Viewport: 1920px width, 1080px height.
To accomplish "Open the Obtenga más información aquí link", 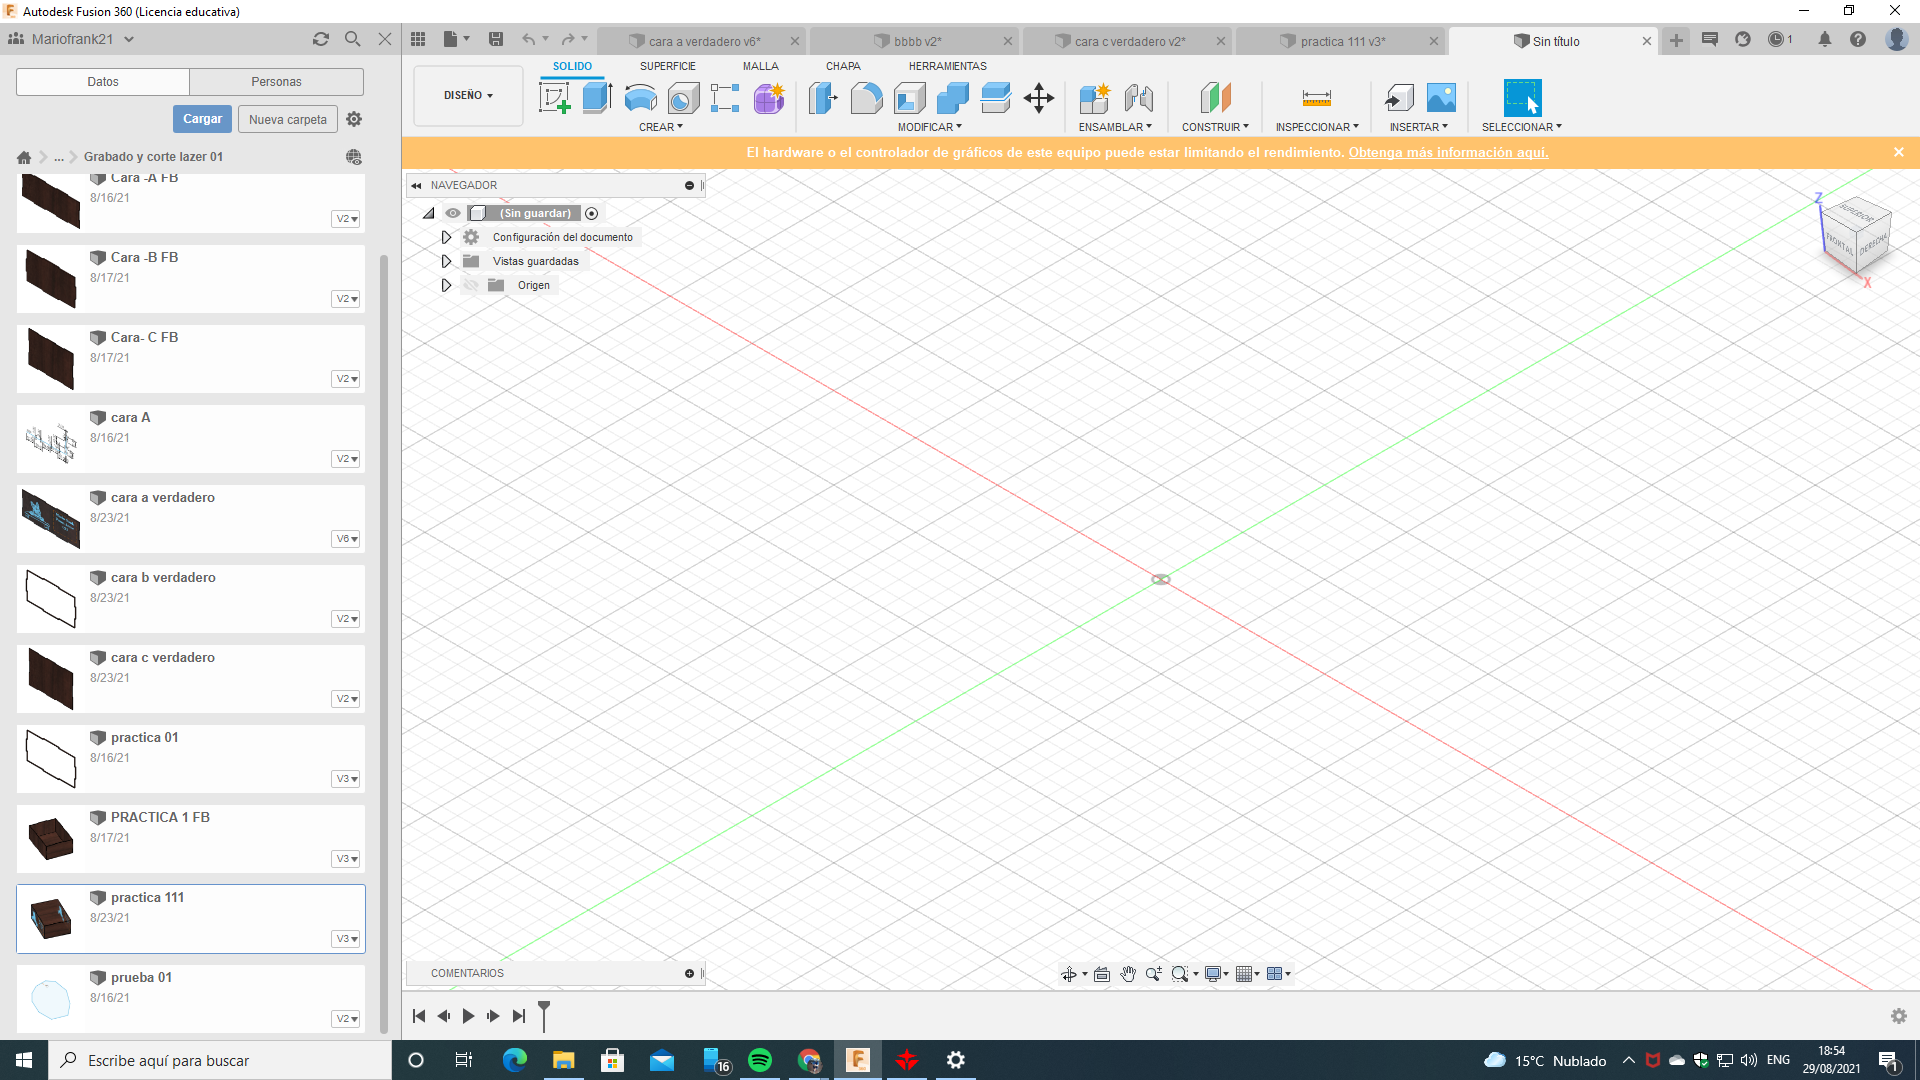I will (x=1447, y=152).
